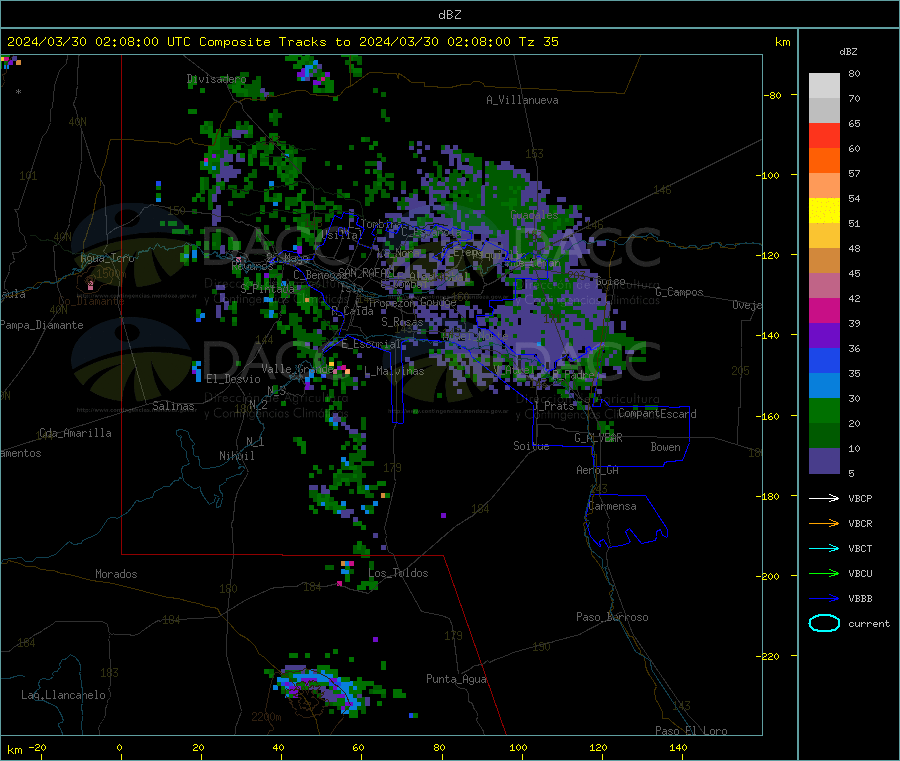
Task: Click the Salinas station label
Action: 173,406
